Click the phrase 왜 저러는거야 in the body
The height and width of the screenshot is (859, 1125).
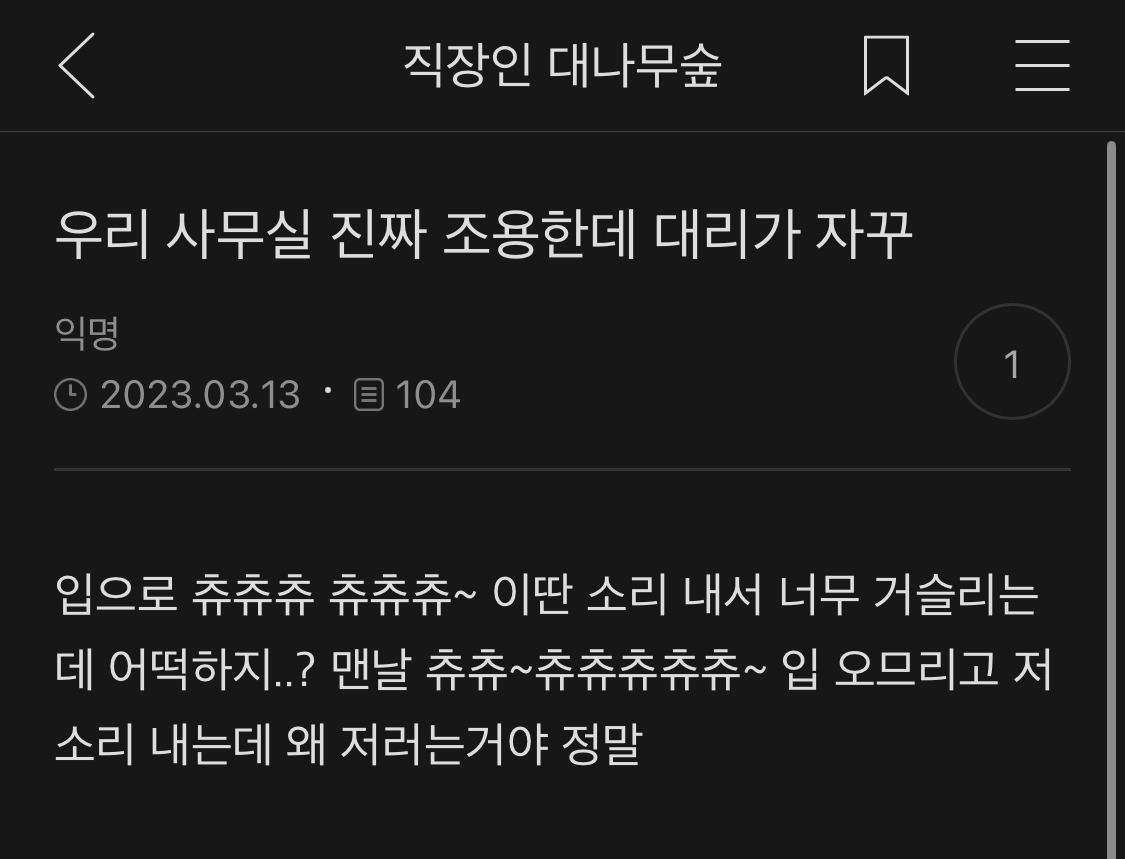[x=417, y=744]
